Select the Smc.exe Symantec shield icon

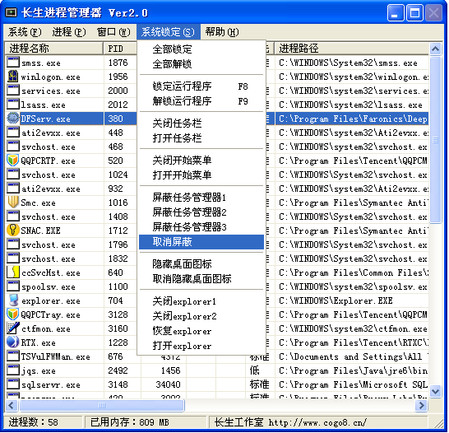coord(13,202)
